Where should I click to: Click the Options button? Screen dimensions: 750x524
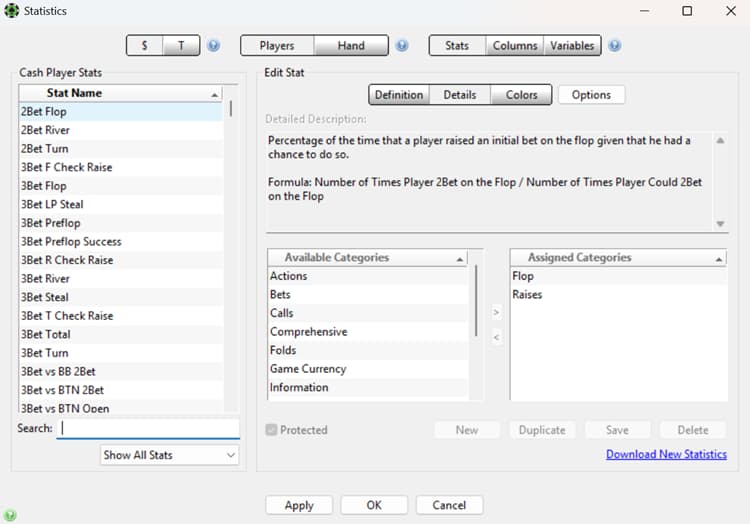tap(591, 95)
